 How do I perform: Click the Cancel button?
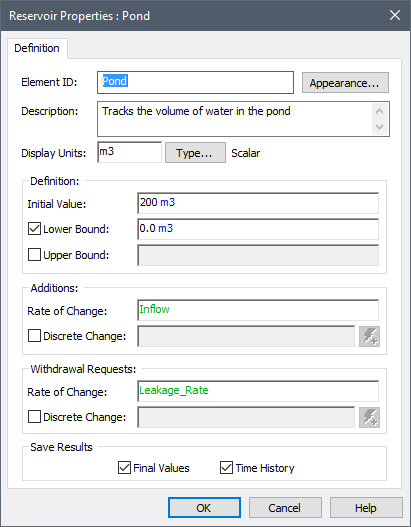285,508
